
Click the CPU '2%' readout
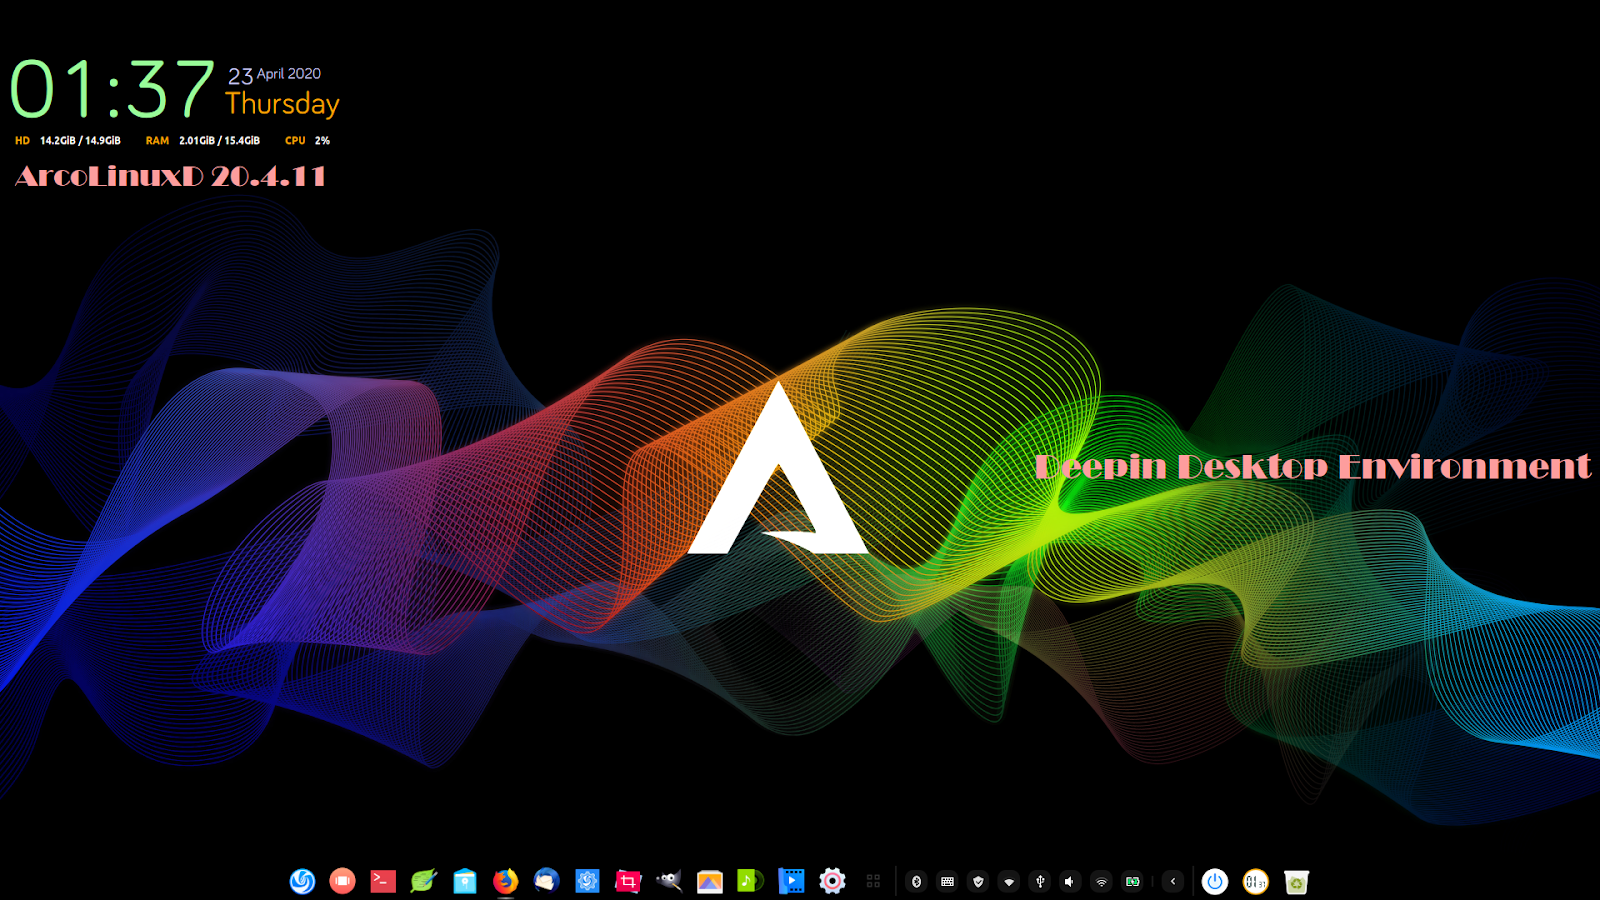(322, 141)
